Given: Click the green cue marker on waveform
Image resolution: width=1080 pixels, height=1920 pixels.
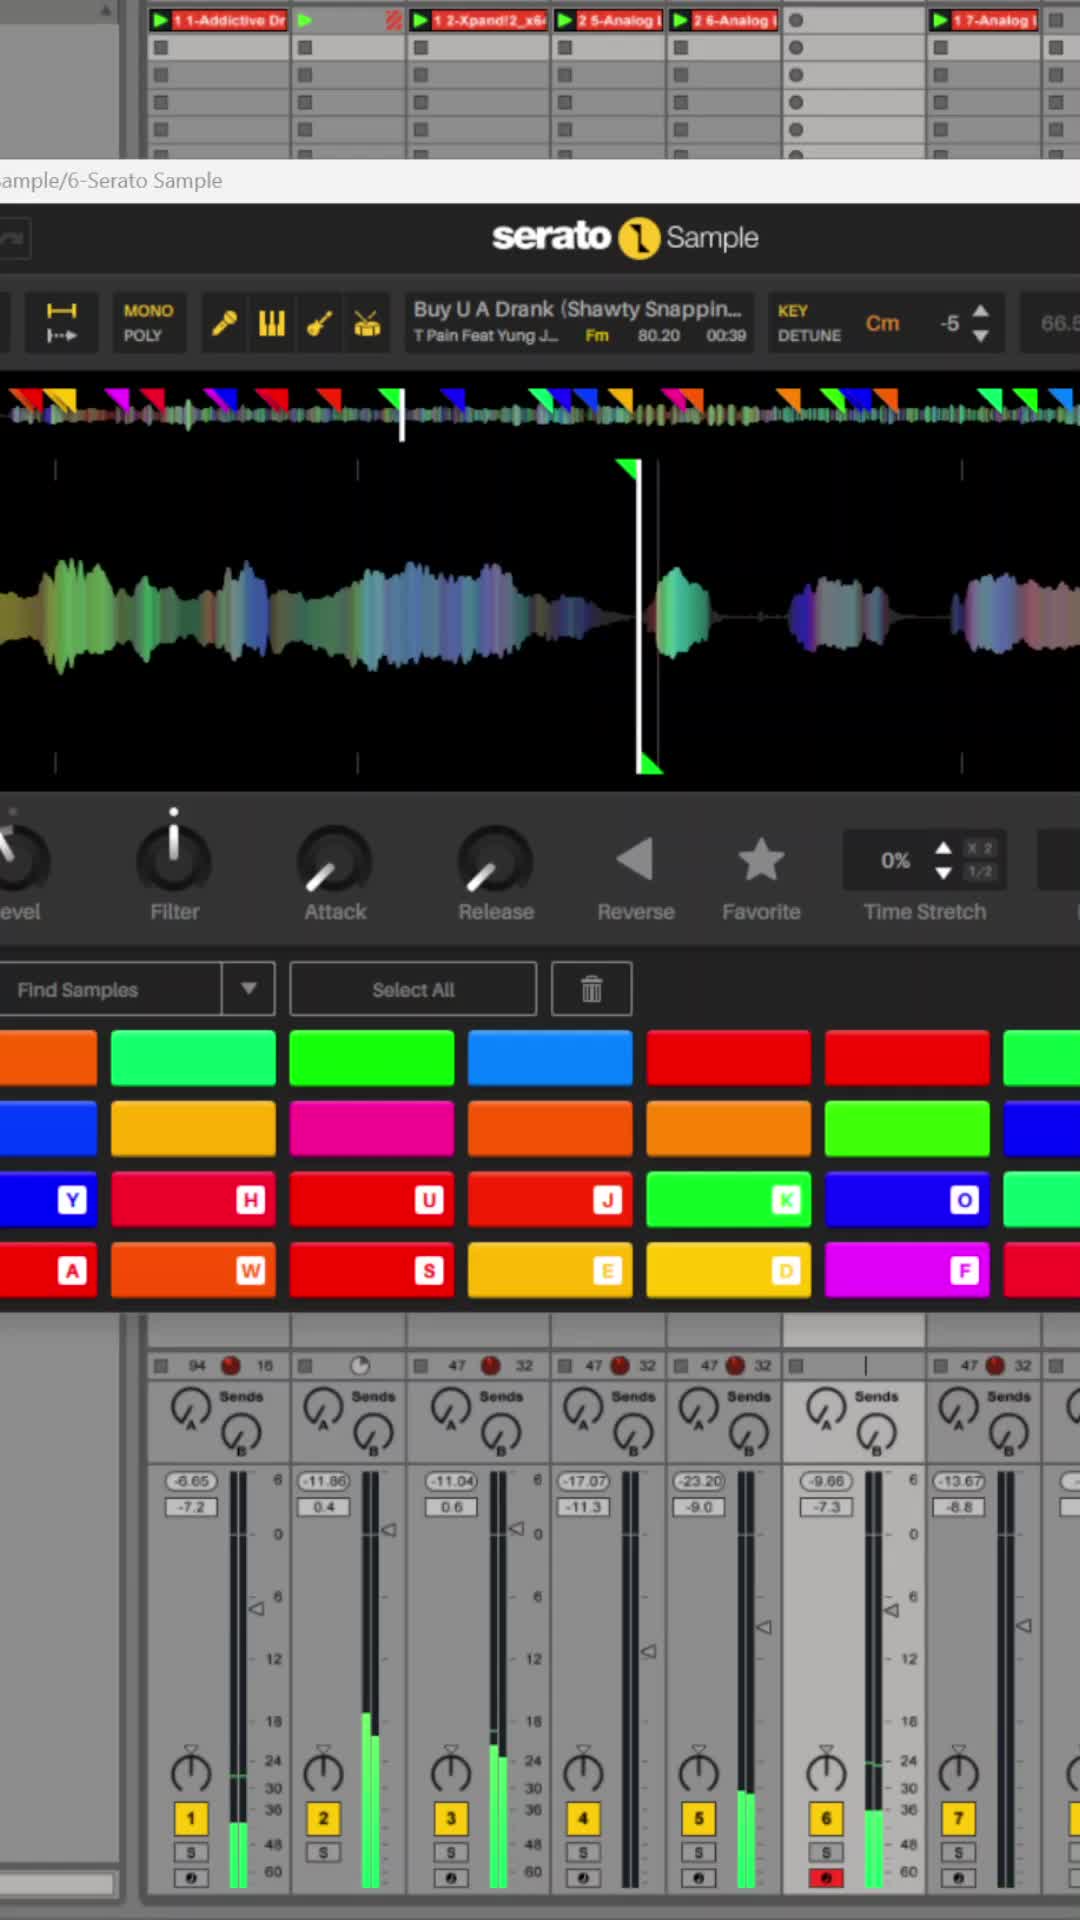Looking at the screenshot, I should (628, 468).
